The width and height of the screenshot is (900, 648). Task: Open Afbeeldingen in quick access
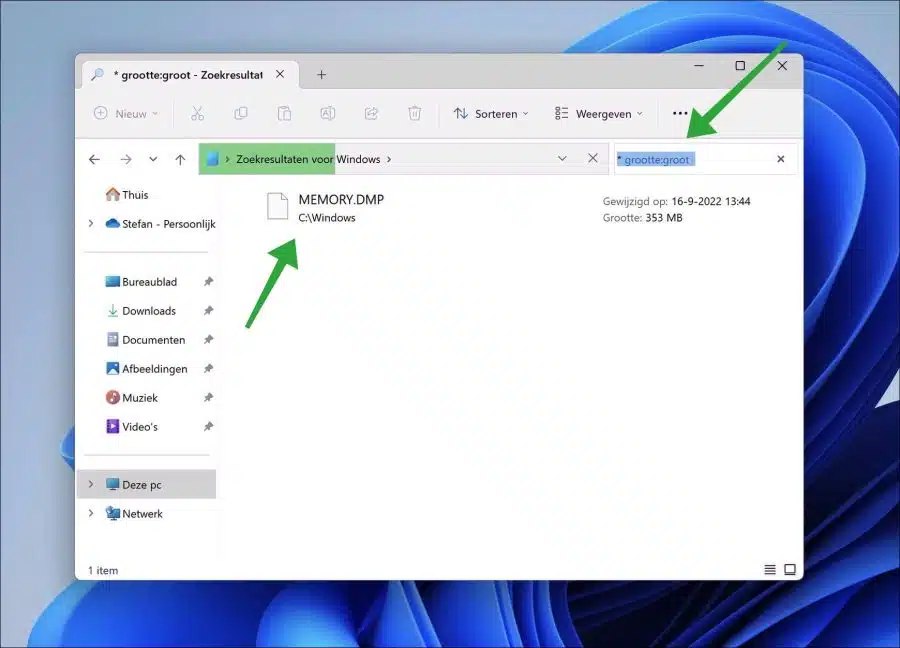point(146,368)
